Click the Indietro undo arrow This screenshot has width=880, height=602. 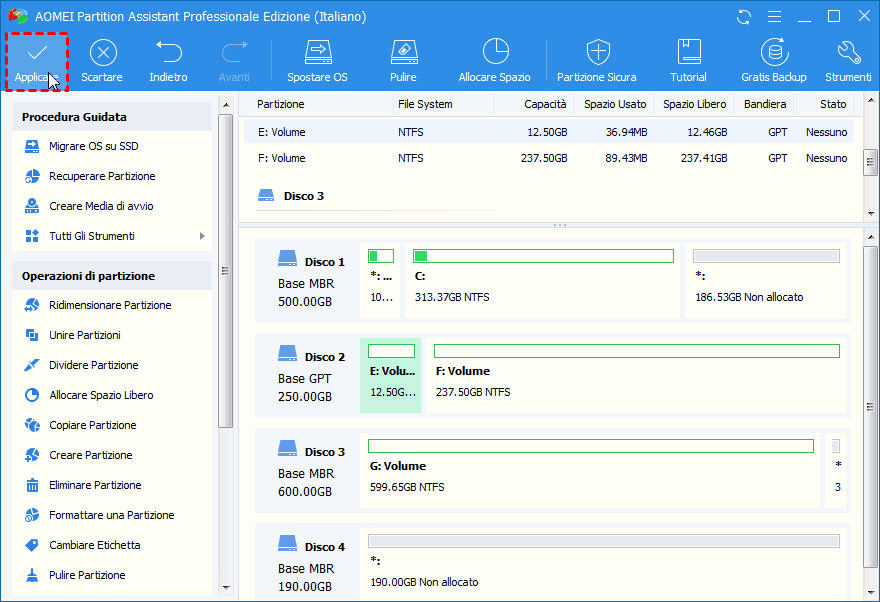tap(168, 52)
